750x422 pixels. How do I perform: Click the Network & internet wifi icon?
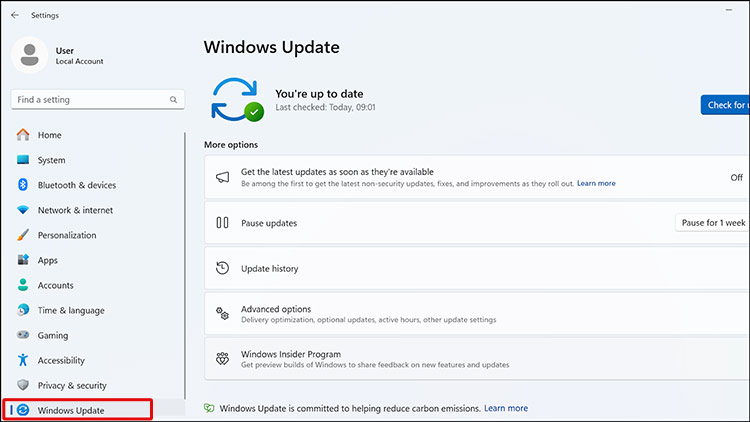tap(23, 210)
